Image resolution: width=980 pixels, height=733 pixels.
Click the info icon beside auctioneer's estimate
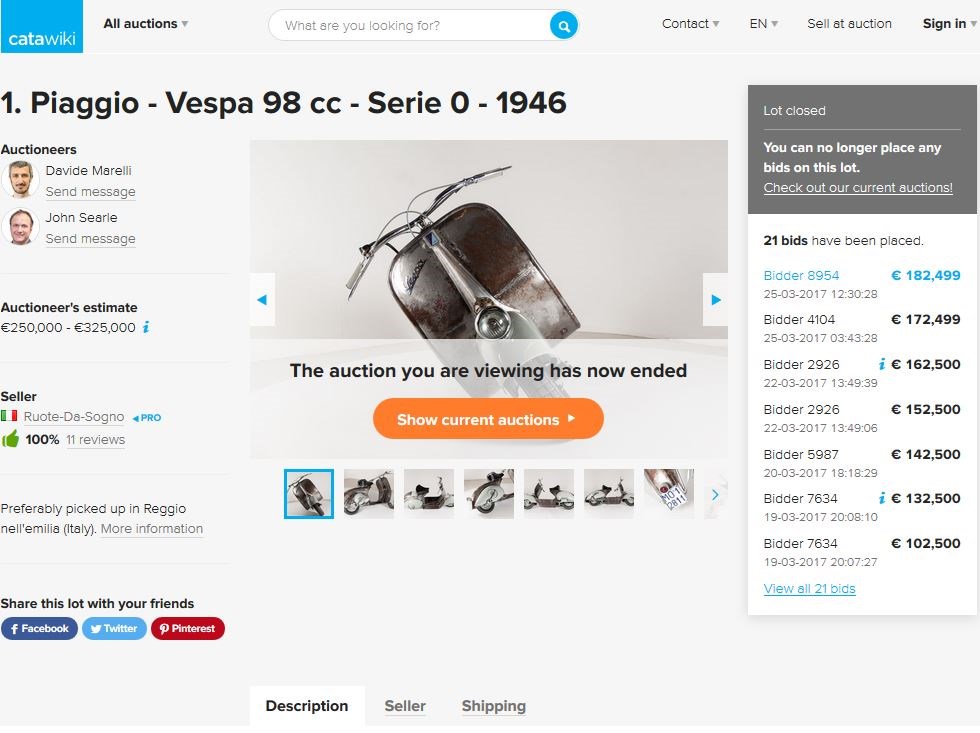point(146,327)
